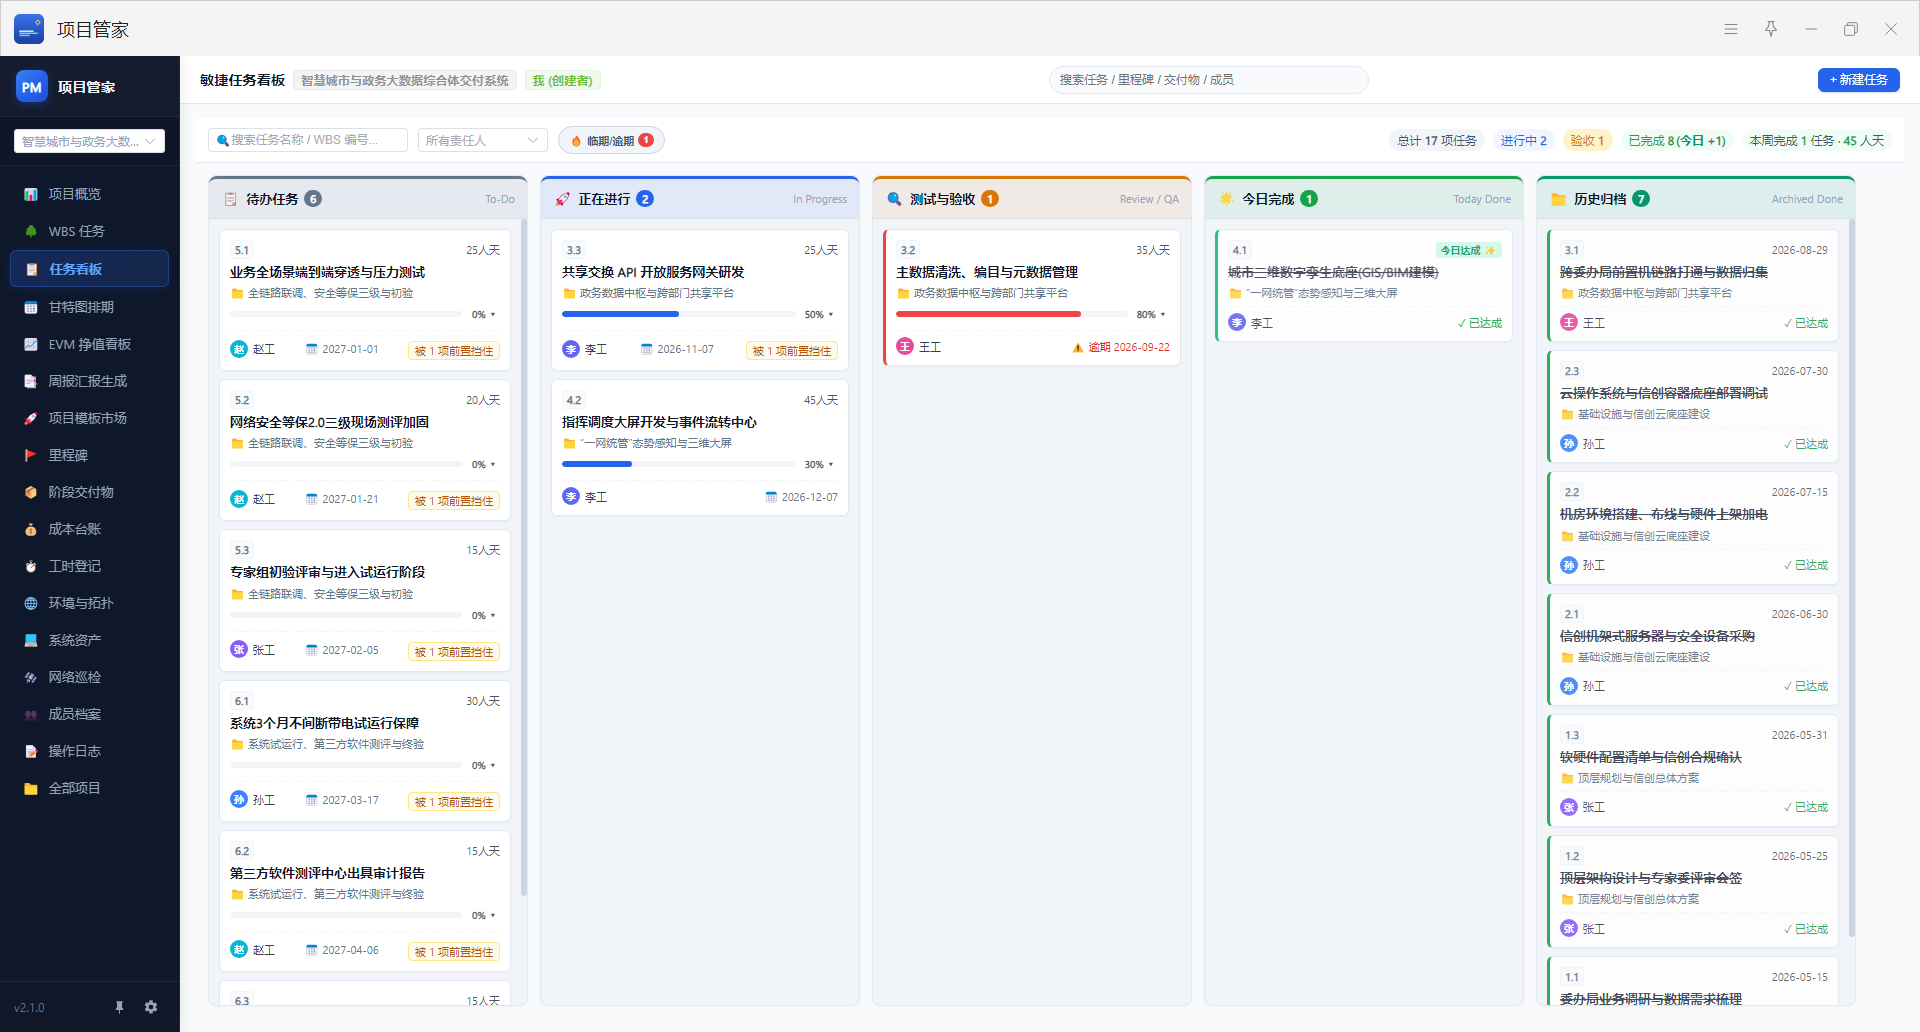Click the pin icon in sidebar footer

(119, 1007)
